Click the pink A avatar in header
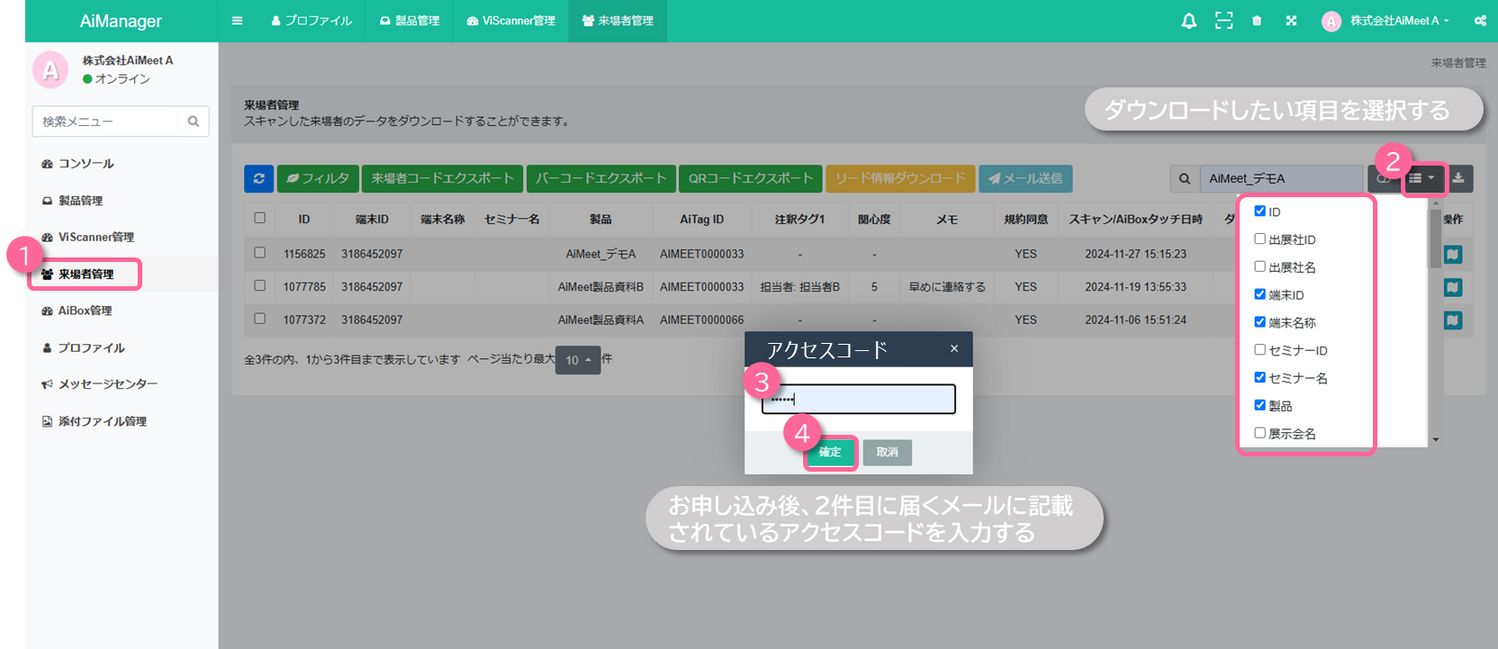Image resolution: width=1498 pixels, height=649 pixels. (1331, 21)
